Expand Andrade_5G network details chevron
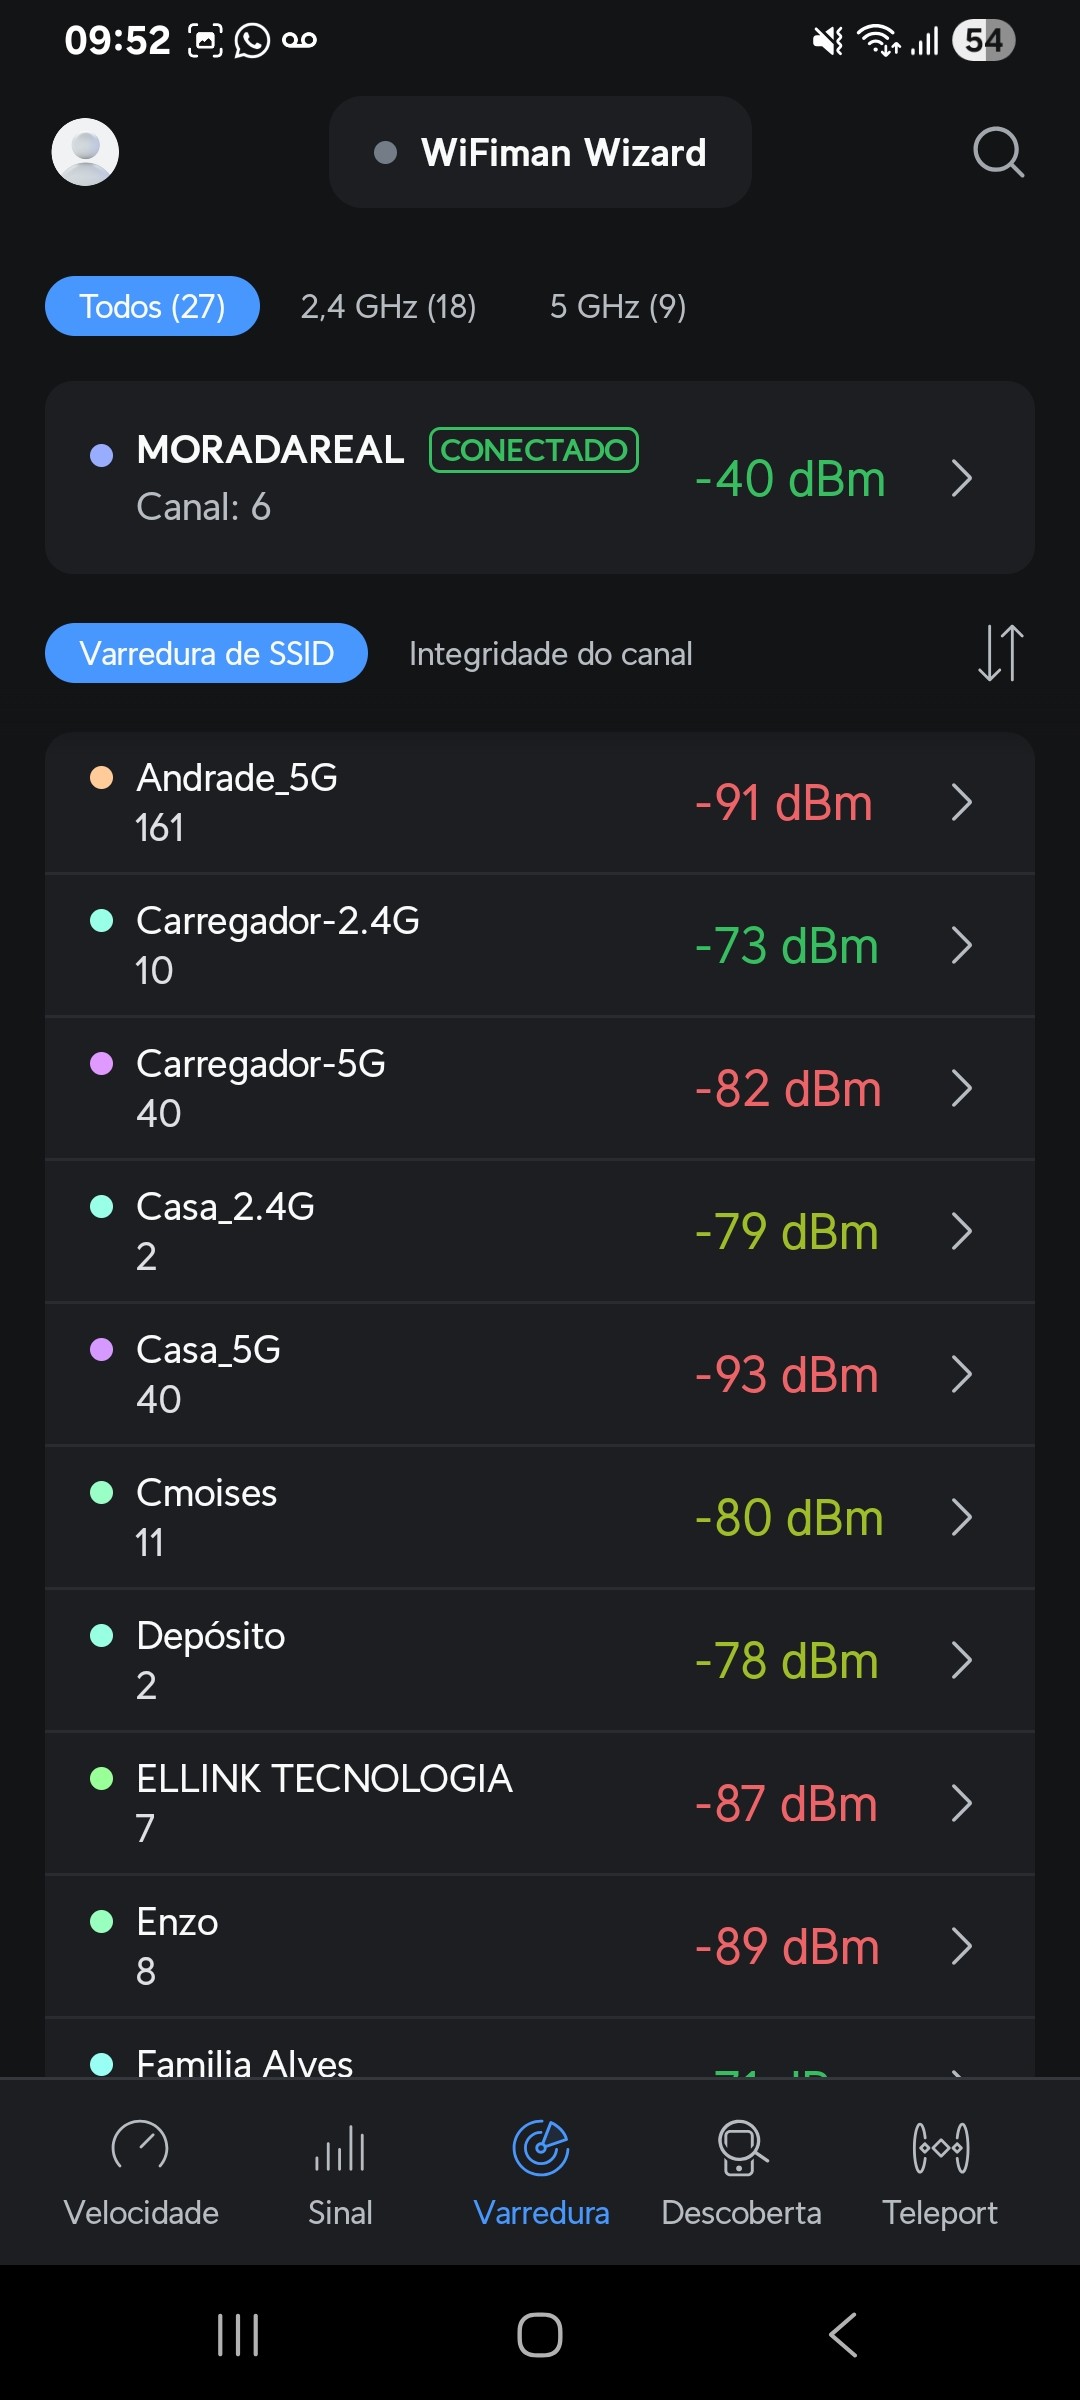The width and height of the screenshot is (1080, 2400). pos(961,802)
